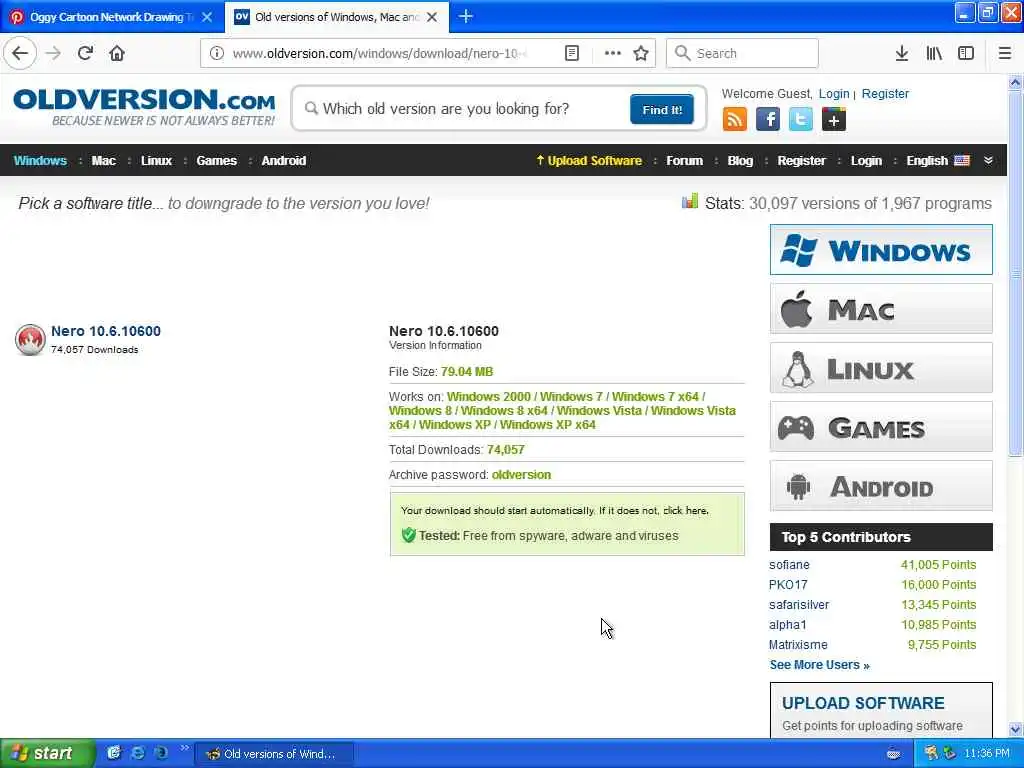Click the page vertical scrollbar thumb
1024x768 pixels.
(1015, 274)
